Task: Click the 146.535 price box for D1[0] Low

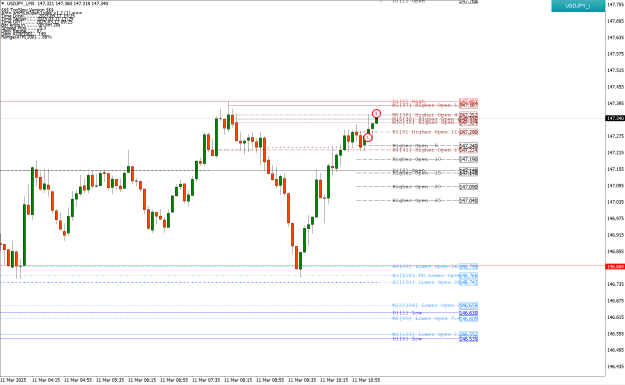Action: click(x=468, y=339)
